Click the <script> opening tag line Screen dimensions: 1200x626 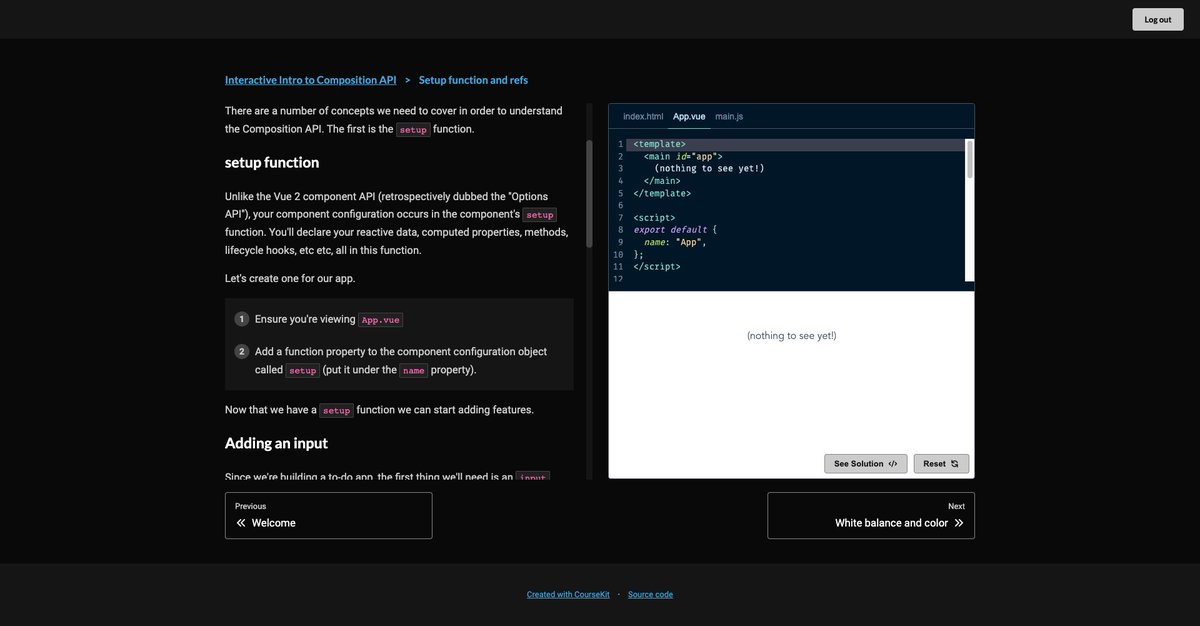654,218
